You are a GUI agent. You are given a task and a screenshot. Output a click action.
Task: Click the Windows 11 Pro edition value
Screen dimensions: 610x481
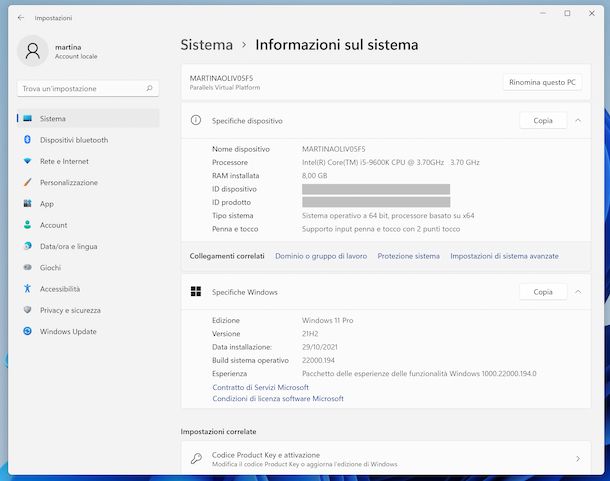[328, 320]
